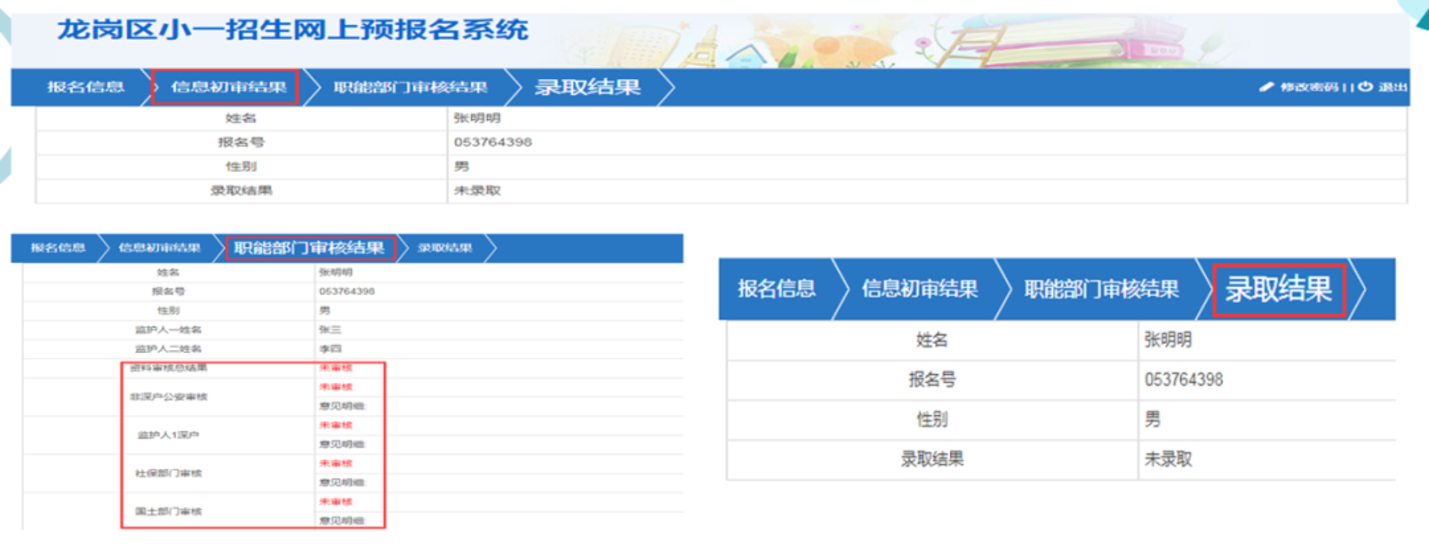Screen dimensions: 1429x559
Task: Click the power icon beside 退出
Action: (1366, 88)
